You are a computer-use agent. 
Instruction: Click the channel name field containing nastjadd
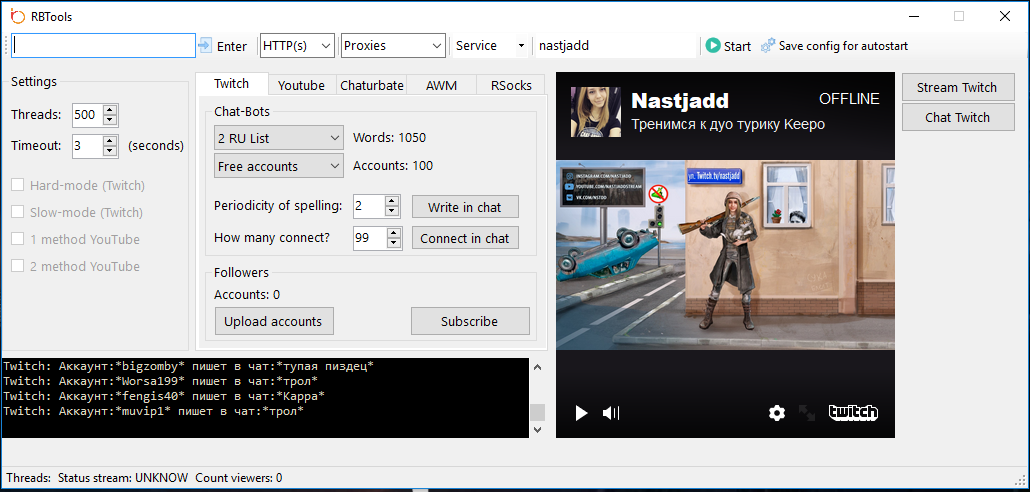pyautogui.click(x=613, y=46)
